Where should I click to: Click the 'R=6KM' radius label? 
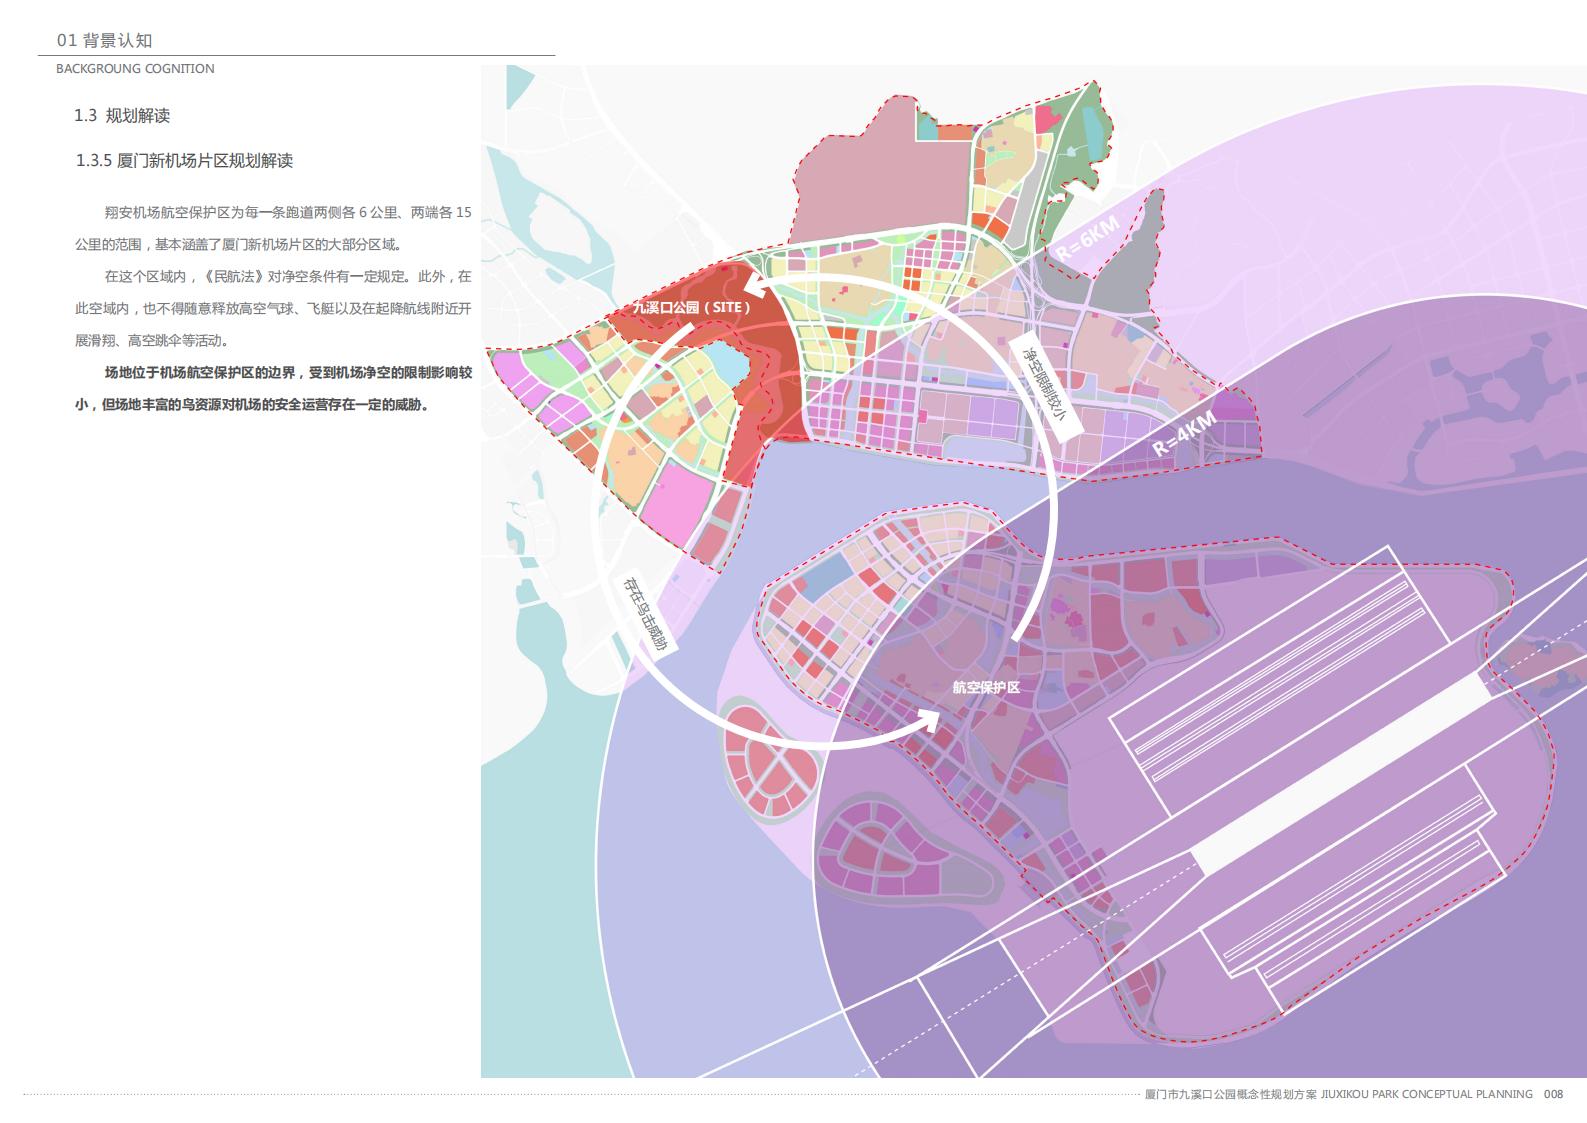(x=1090, y=238)
